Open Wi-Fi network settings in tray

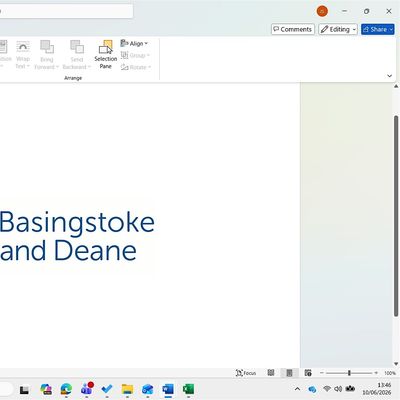click(327, 389)
